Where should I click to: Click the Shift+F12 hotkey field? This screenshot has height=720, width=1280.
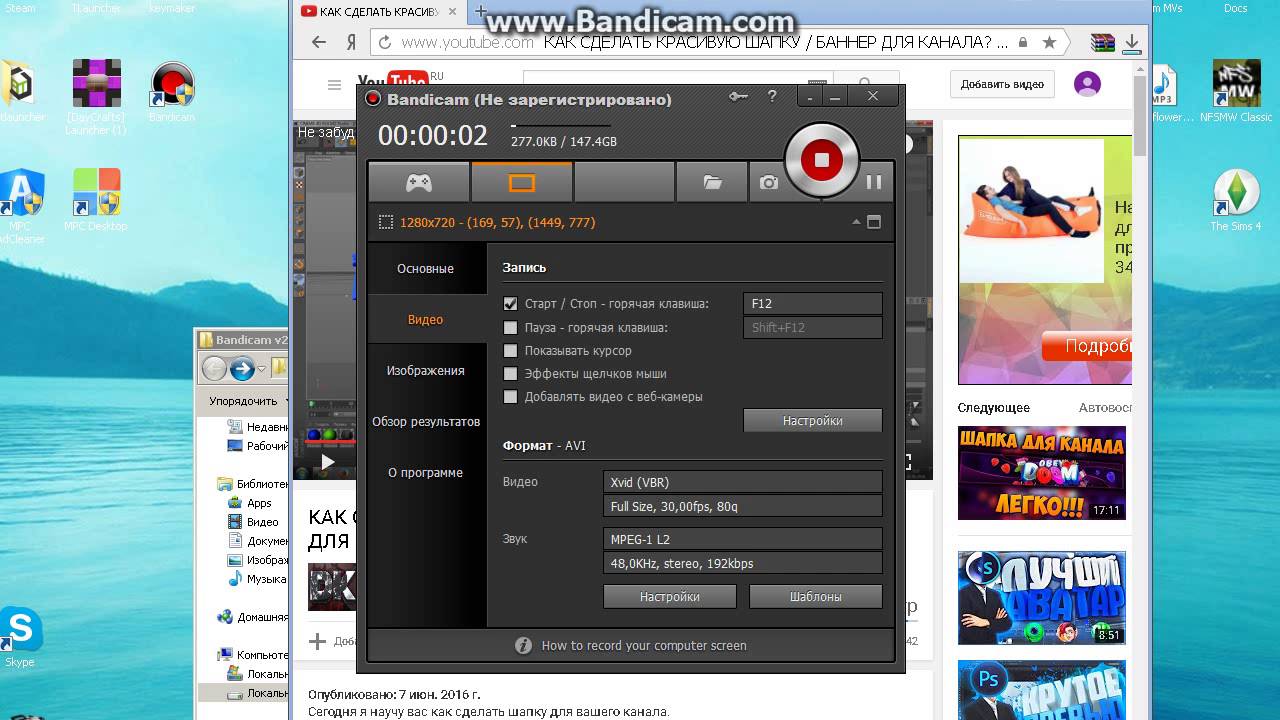pos(813,327)
